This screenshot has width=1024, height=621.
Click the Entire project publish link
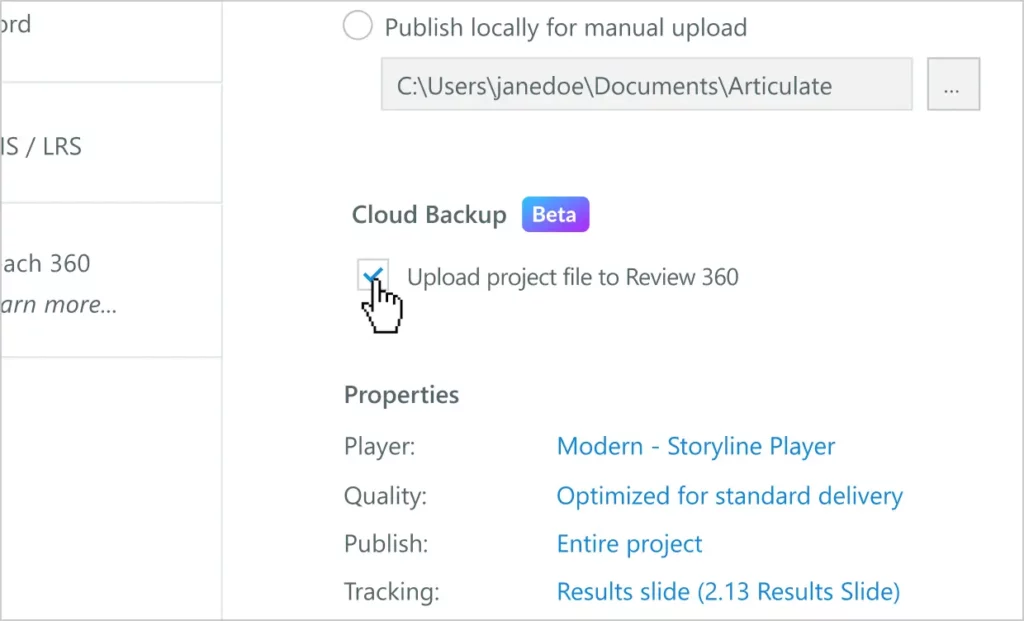(629, 545)
